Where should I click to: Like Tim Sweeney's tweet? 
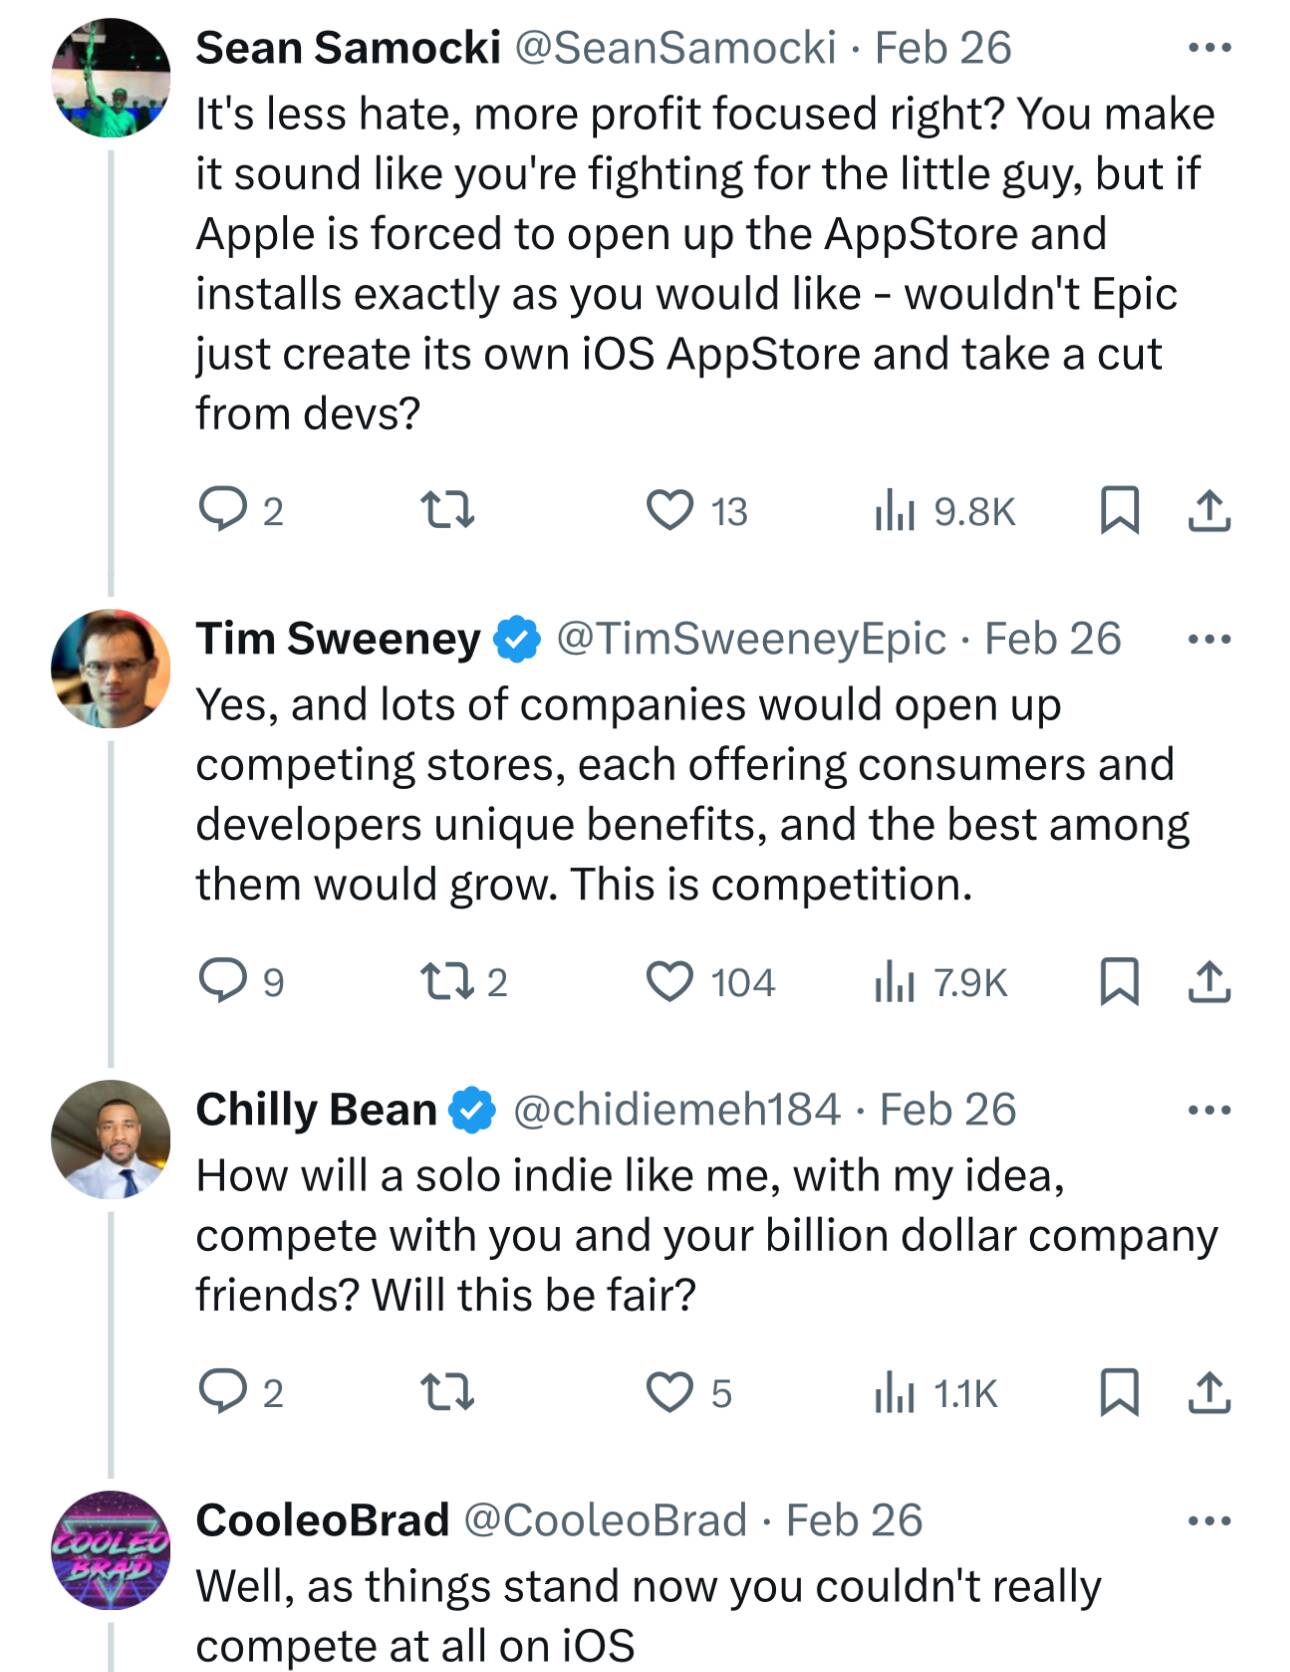coord(669,981)
